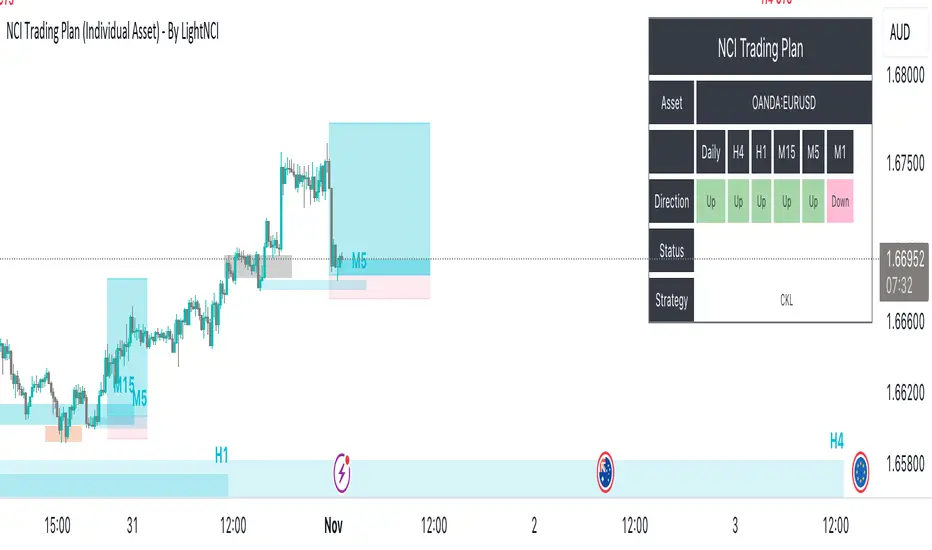Click the 1.67500 price axis label
The width and height of the screenshot is (932, 550).
[x=904, y=164]
